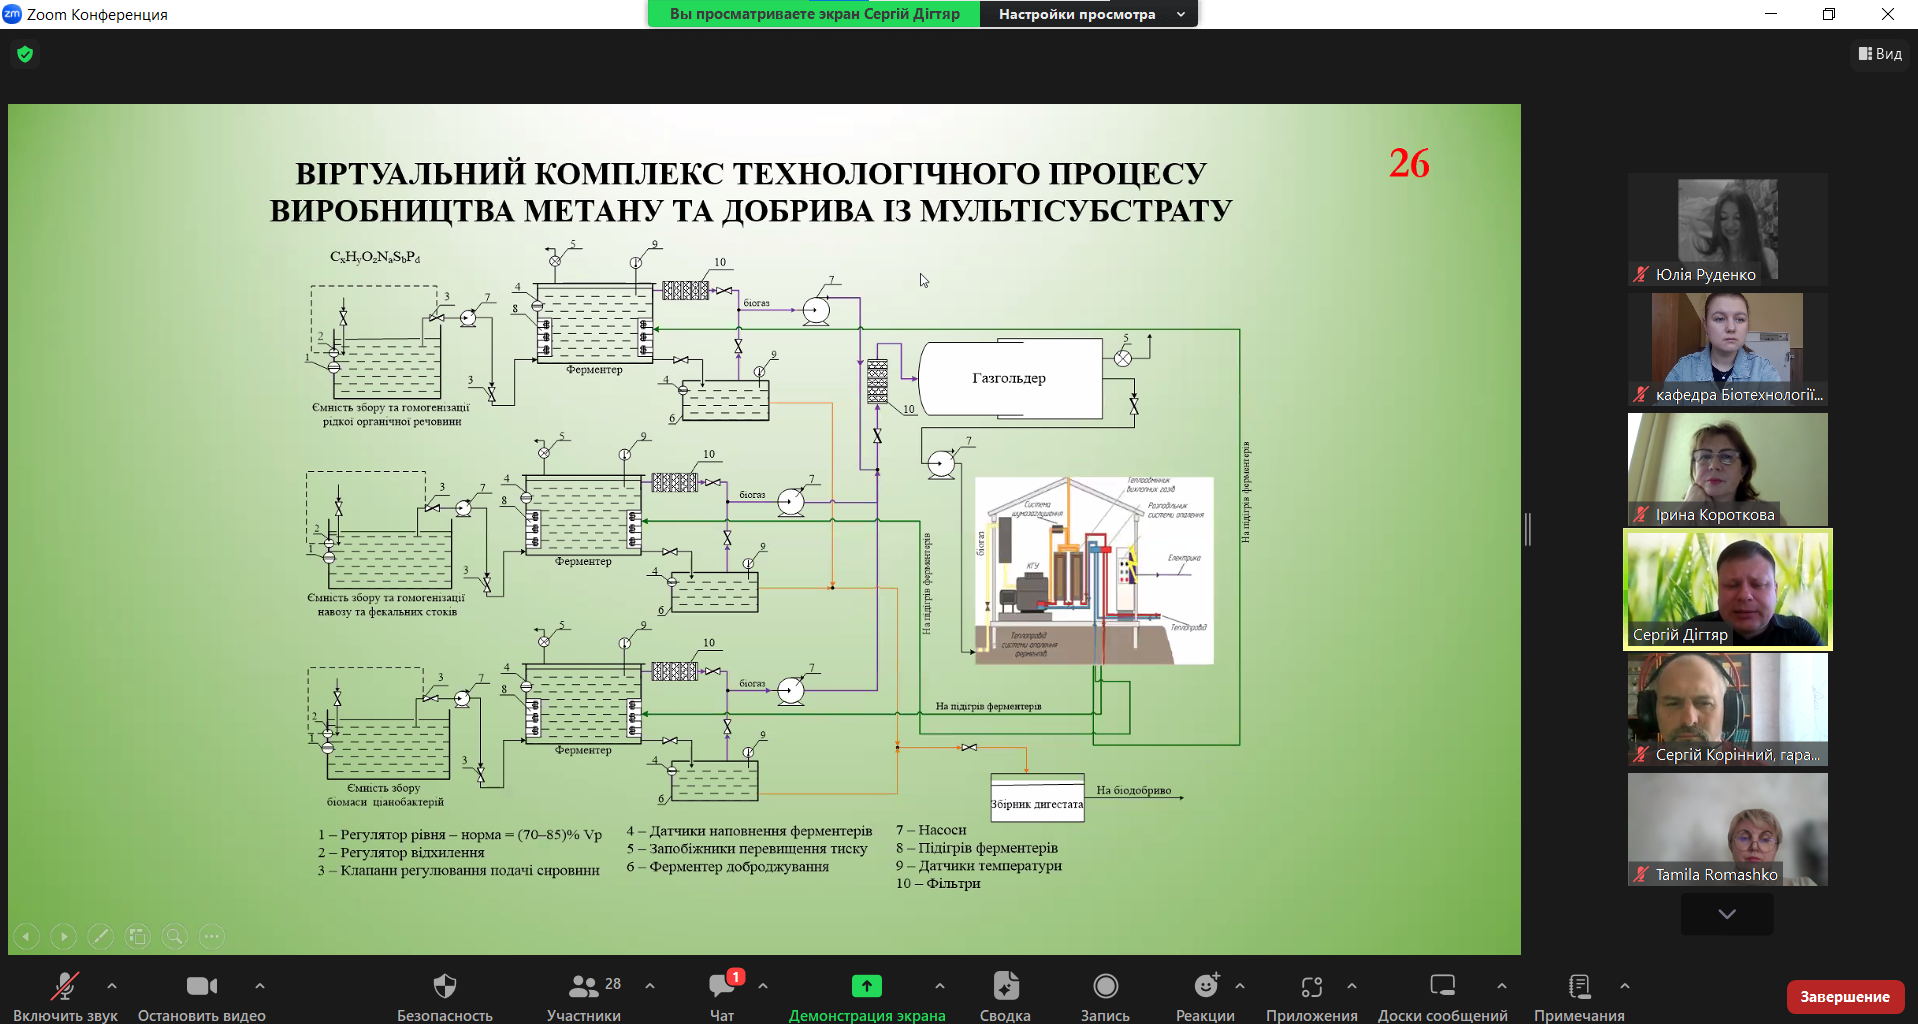The width and height of the screenshot is (1918, 1024).
Task: Open Настройки просмотра view options dropdown
Action: (x=1089, y=14)
